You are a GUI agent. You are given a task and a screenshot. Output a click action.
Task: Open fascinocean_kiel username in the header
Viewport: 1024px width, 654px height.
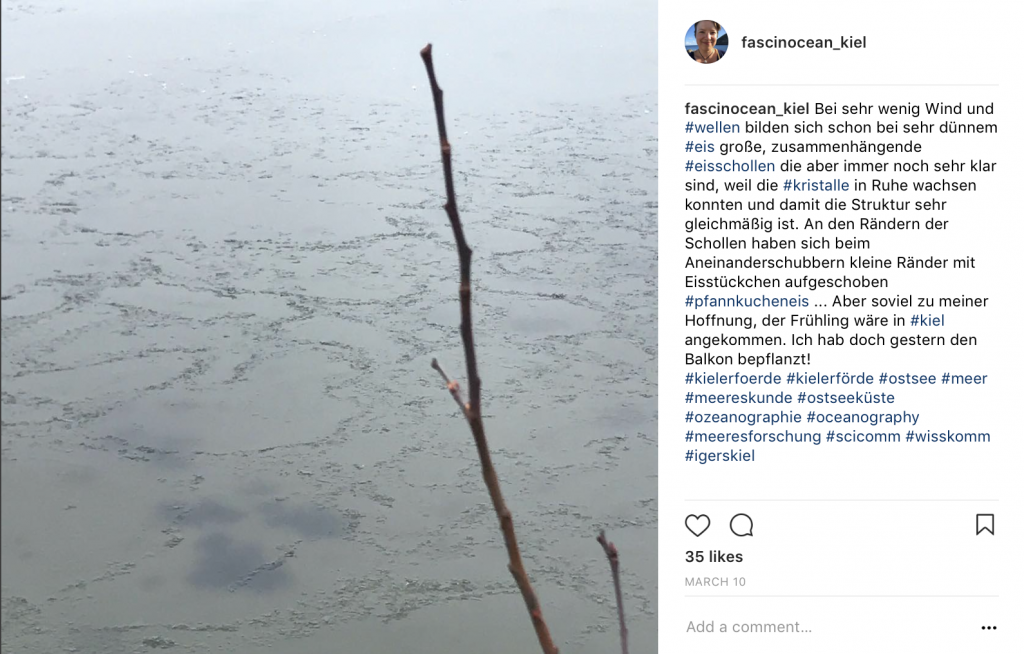tap(803, 42)
